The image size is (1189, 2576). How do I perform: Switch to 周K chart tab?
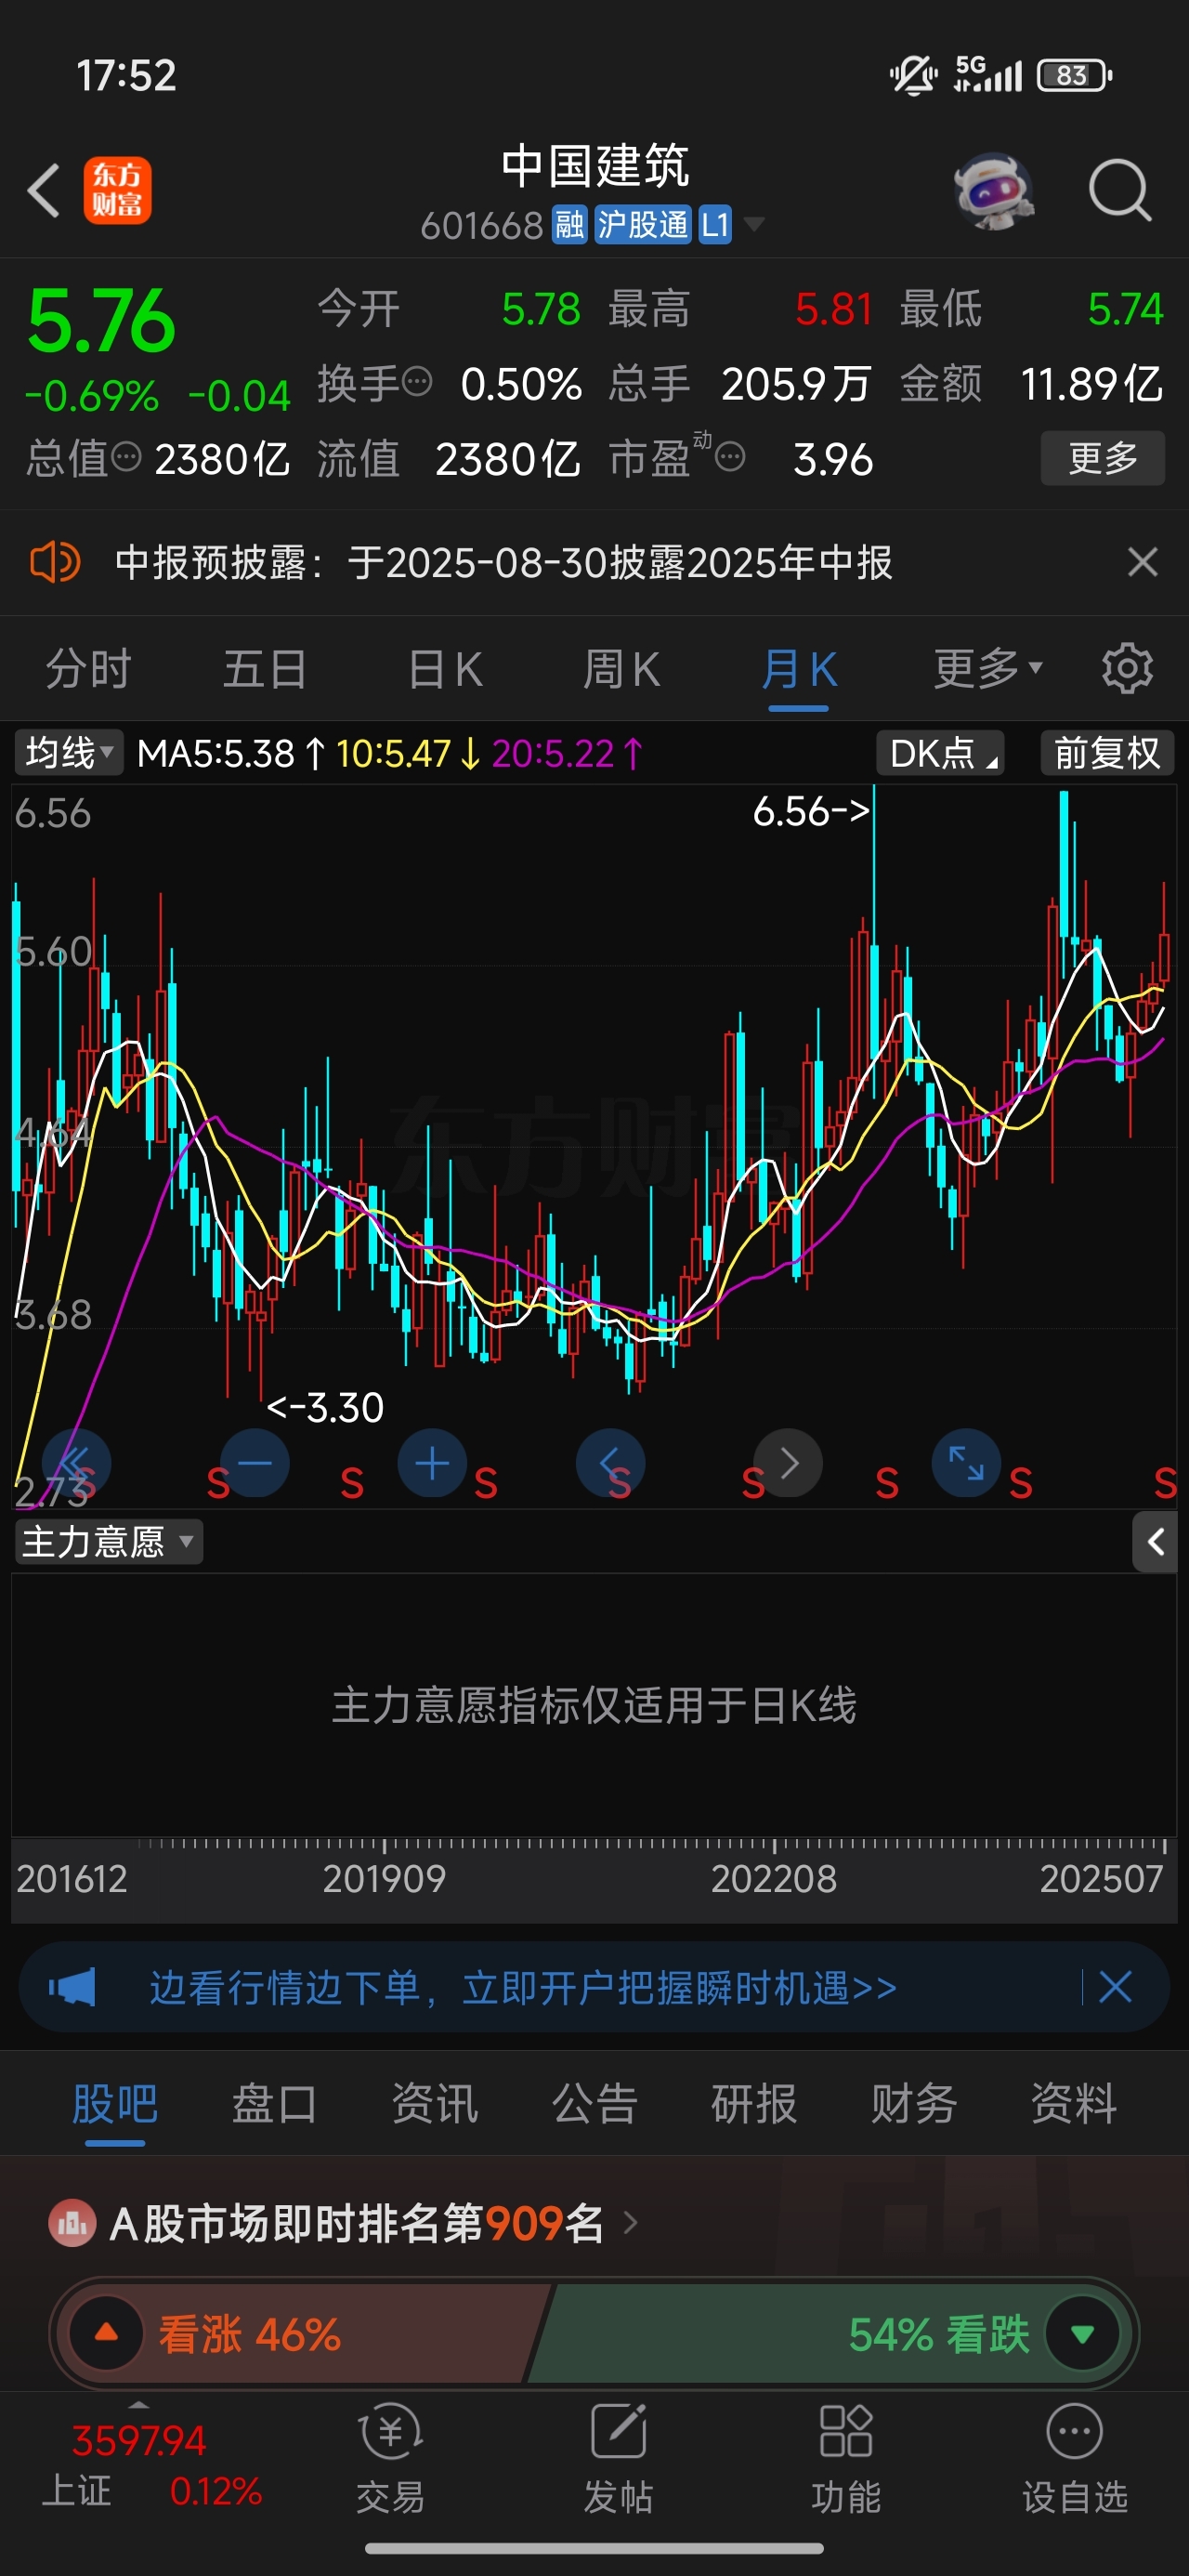click(621, 668)
